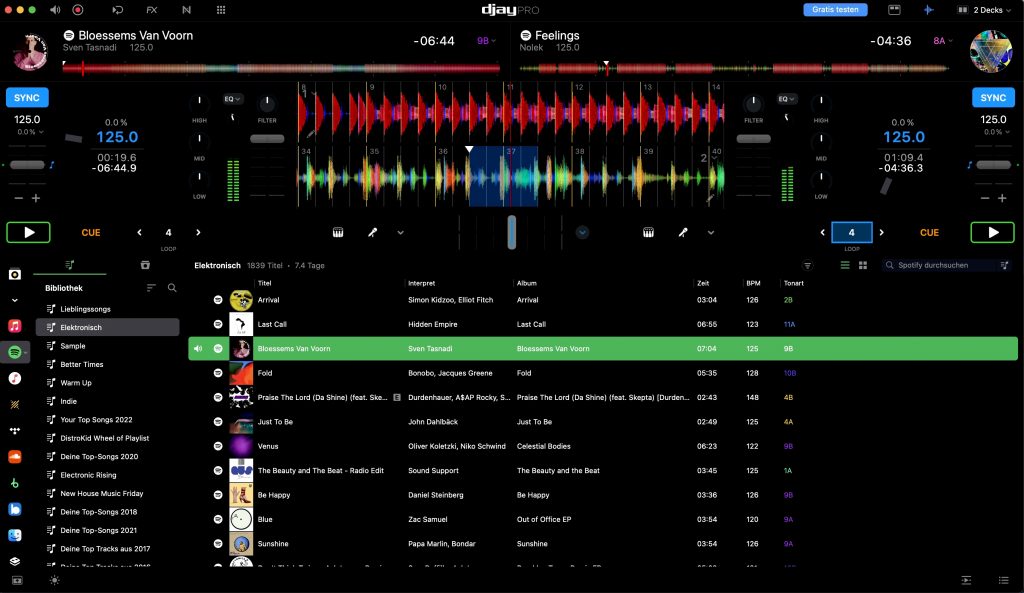Click the Gratis testen button

pyautogui.click(x=835, y=9)
